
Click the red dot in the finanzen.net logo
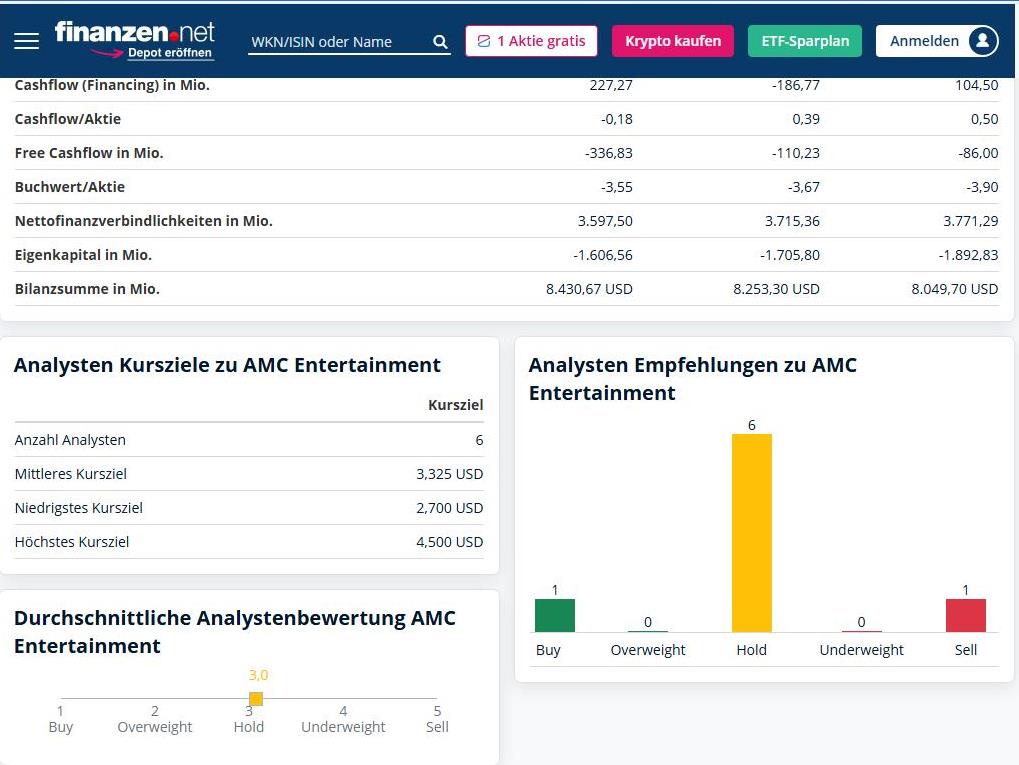[174, 34]
